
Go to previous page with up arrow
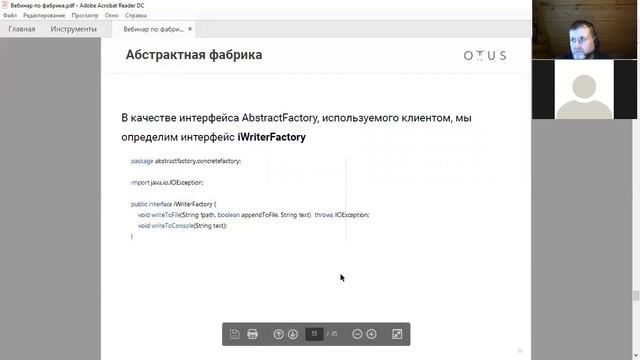point(278,334)
